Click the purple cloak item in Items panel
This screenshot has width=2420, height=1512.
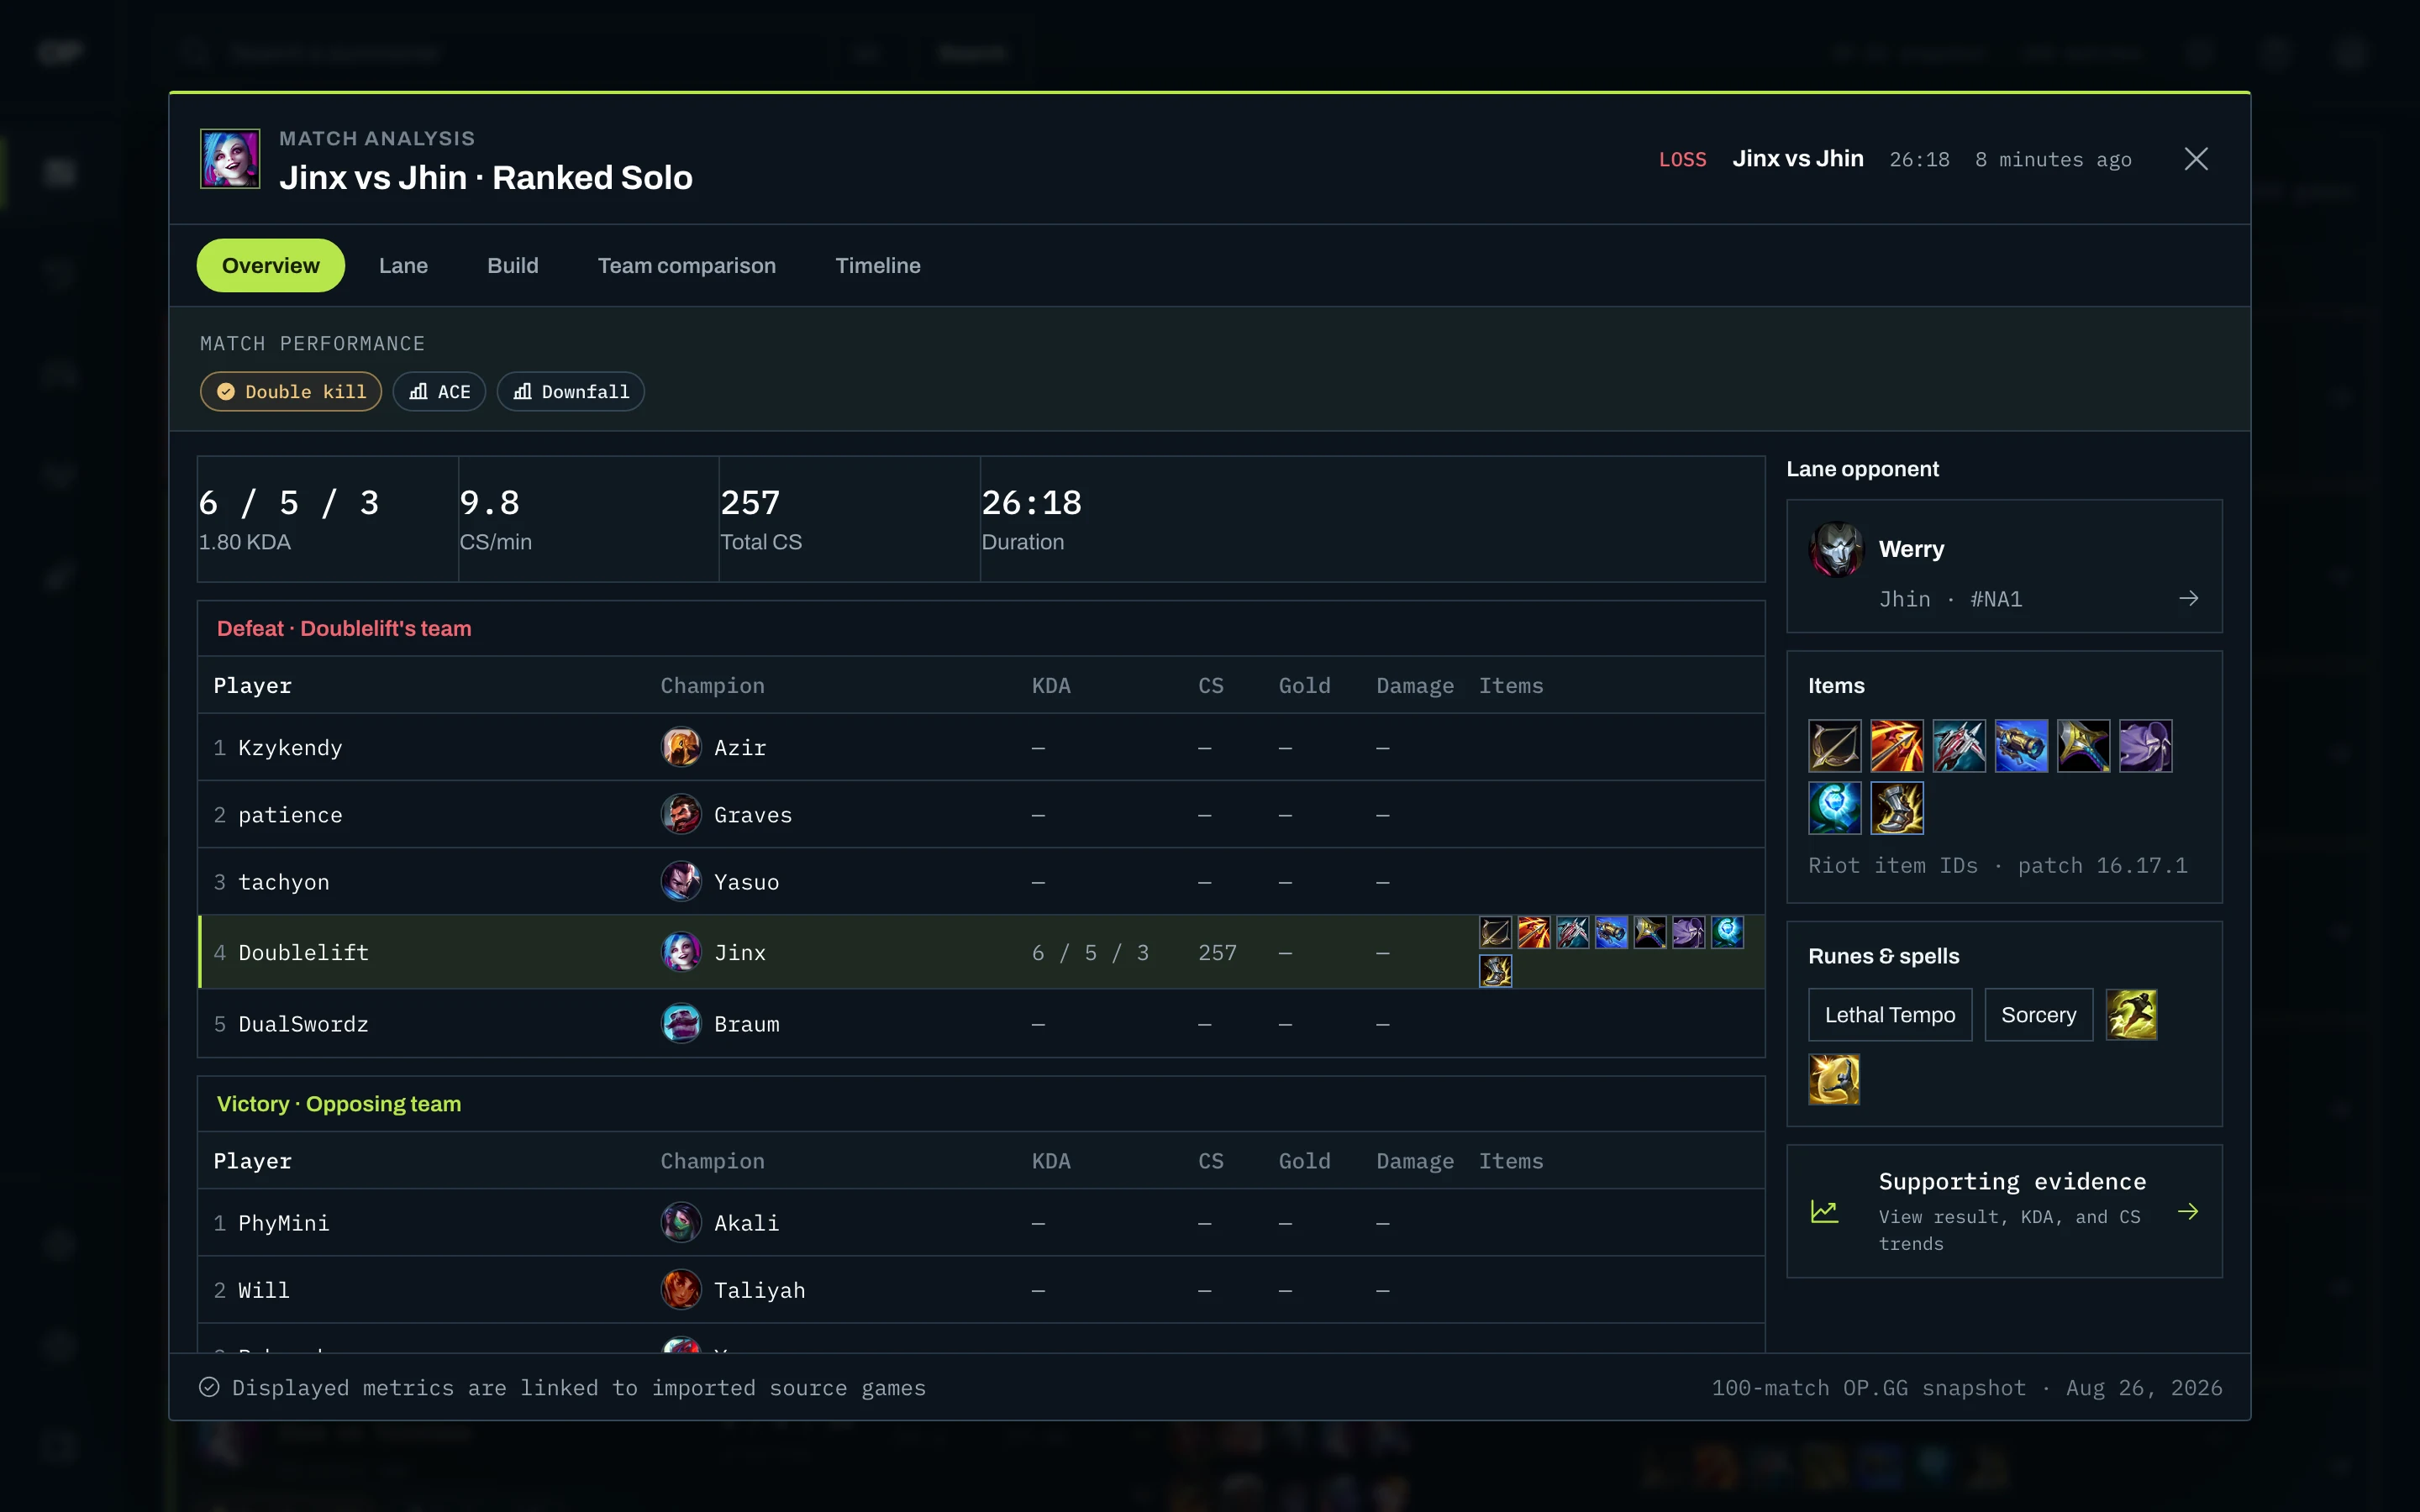click(2145, 746)
